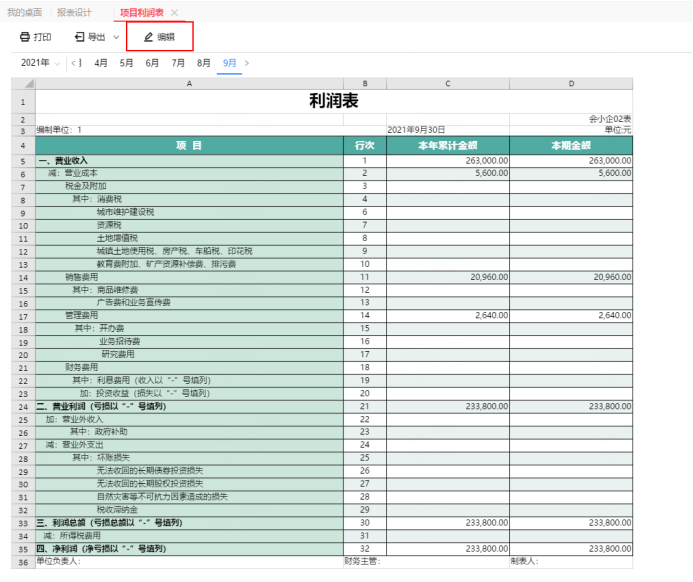Go to previous months with left chevron

coord(73,62)
